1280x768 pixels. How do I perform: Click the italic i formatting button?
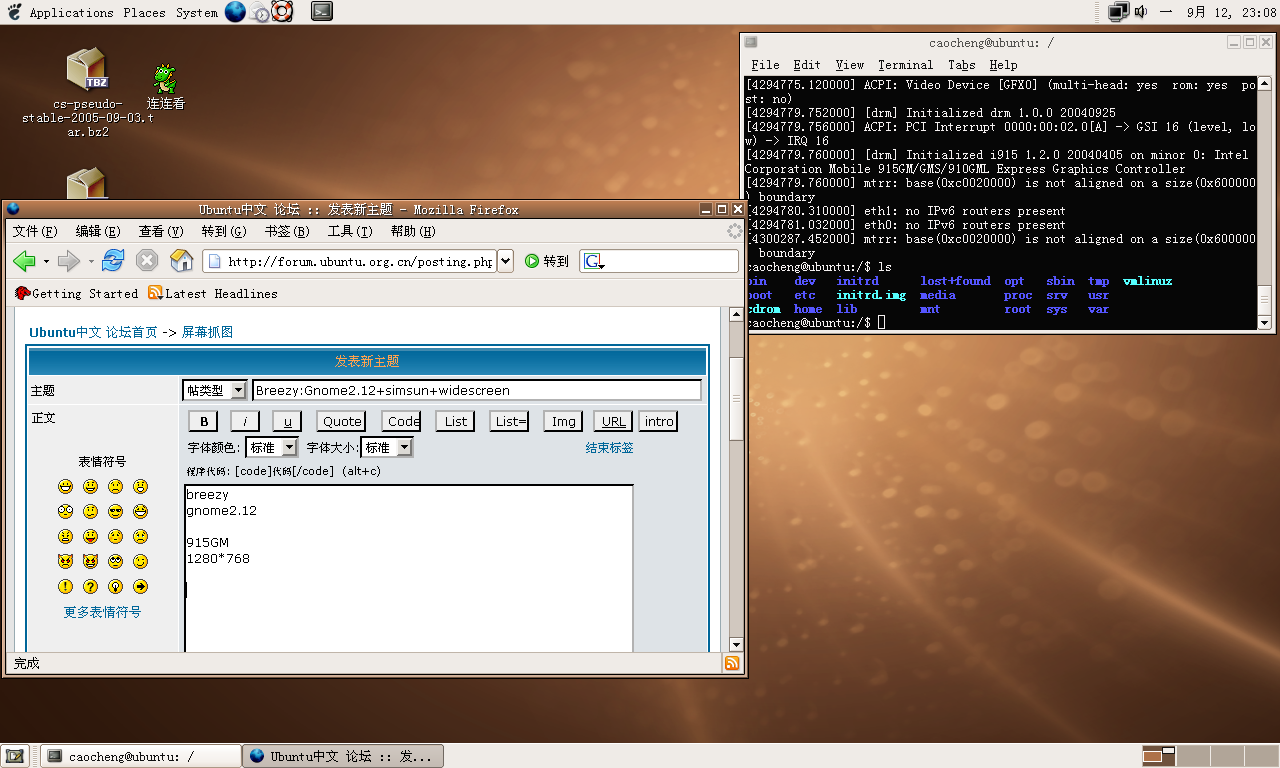point(245,421)
